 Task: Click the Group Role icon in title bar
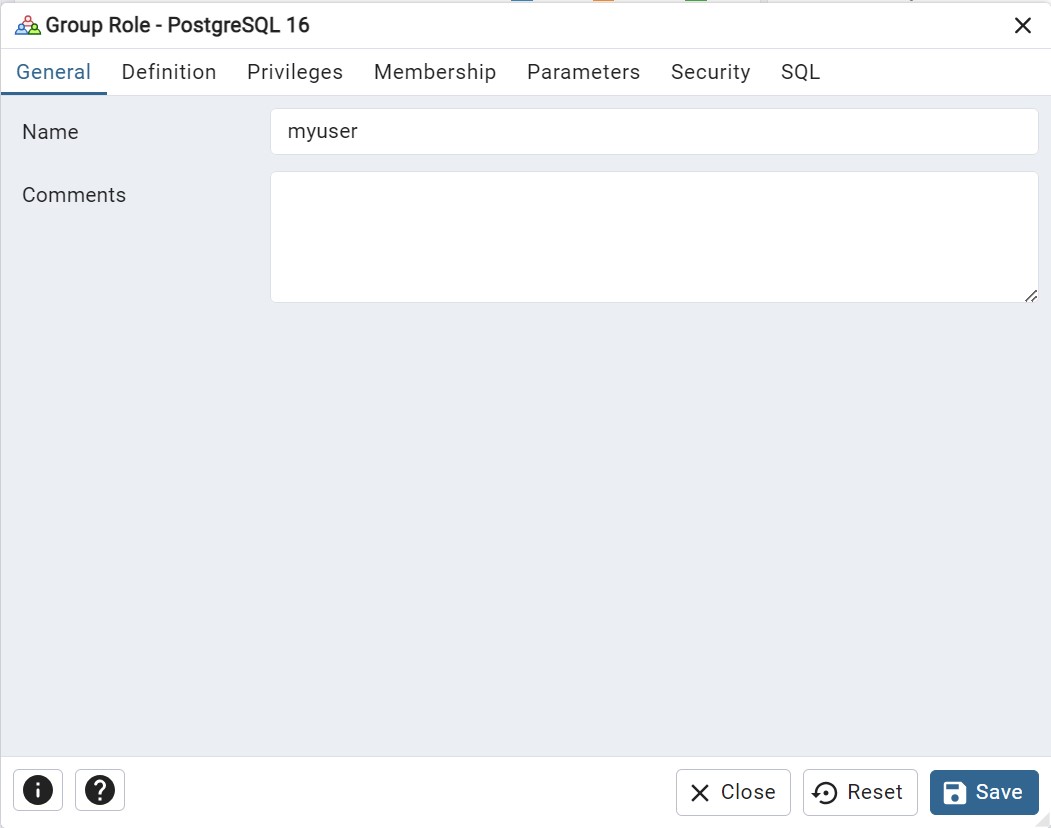coord(27,26)
